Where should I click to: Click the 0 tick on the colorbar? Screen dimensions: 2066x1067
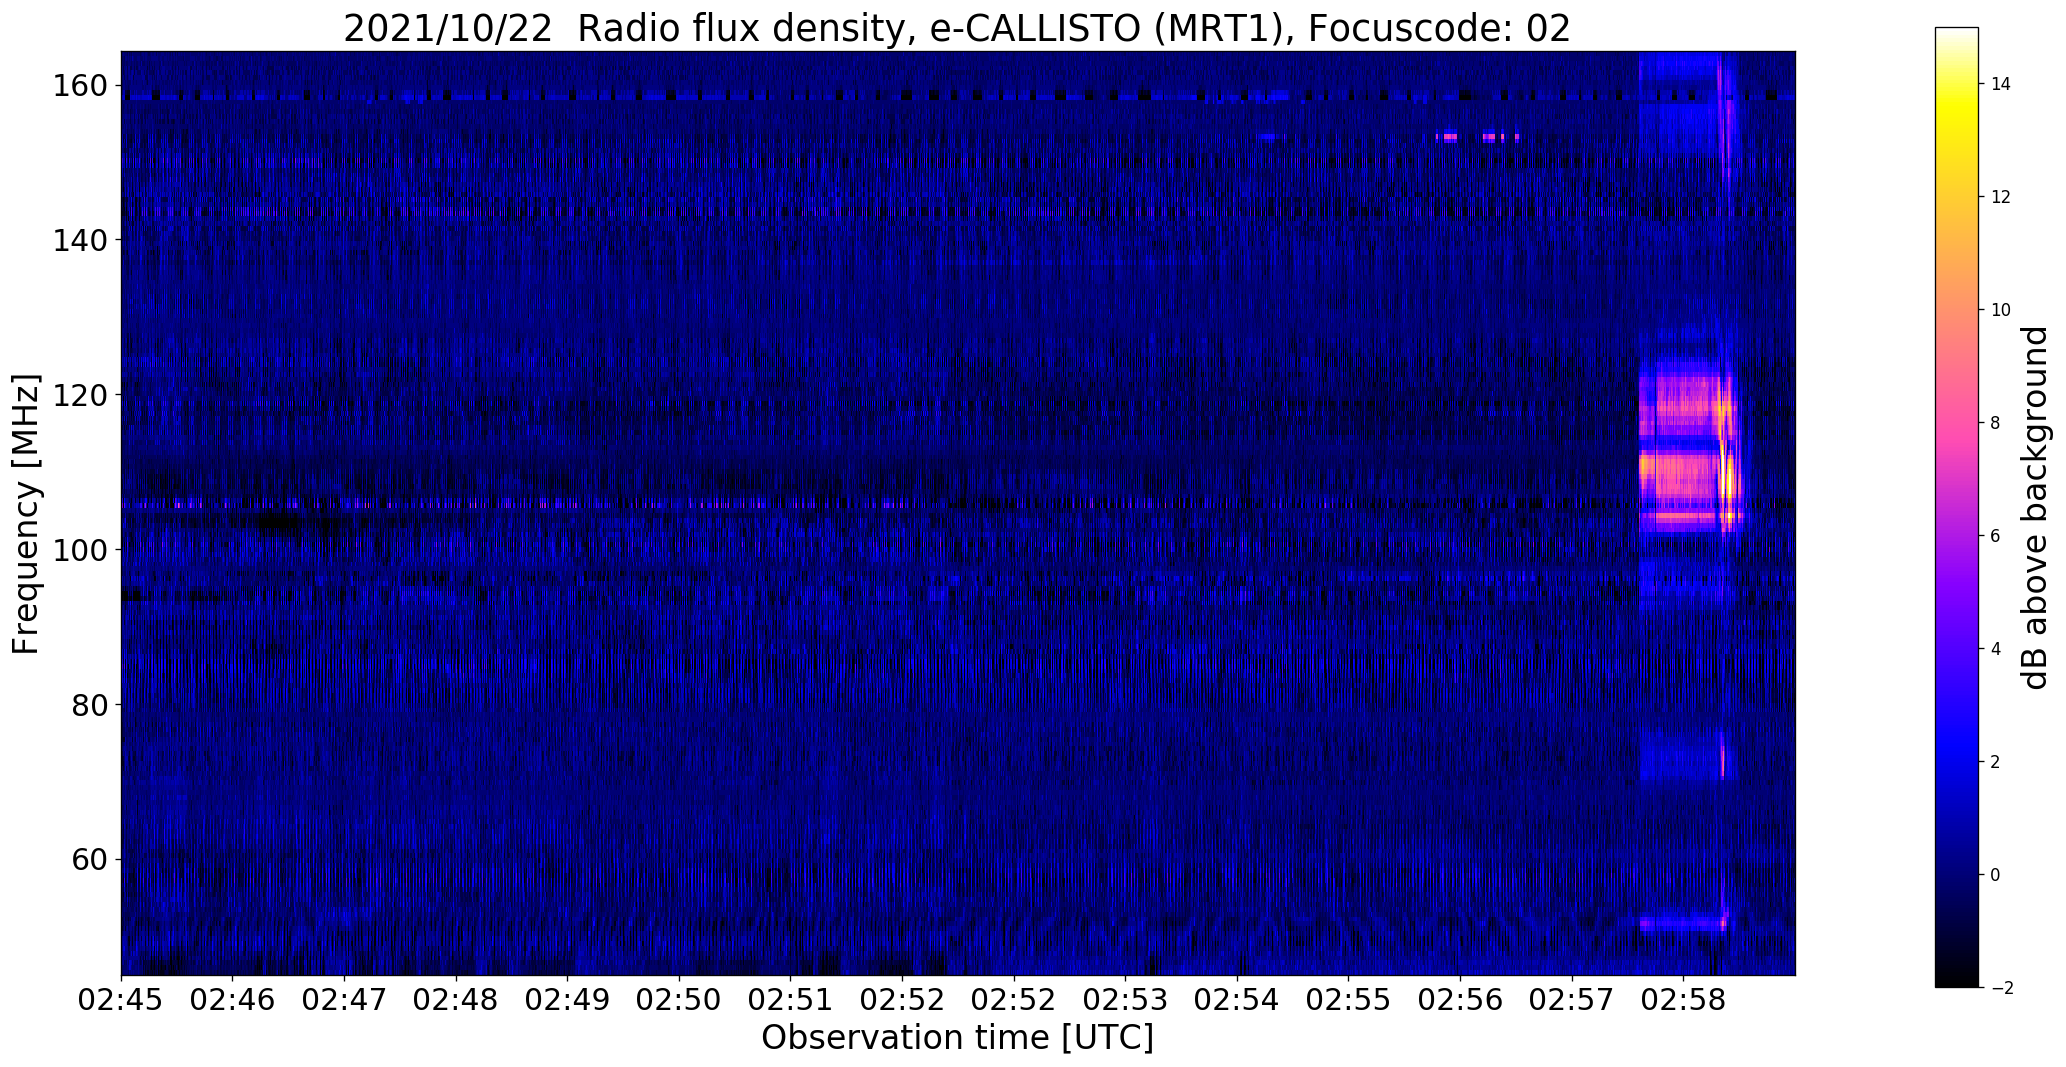(1996, 875)
